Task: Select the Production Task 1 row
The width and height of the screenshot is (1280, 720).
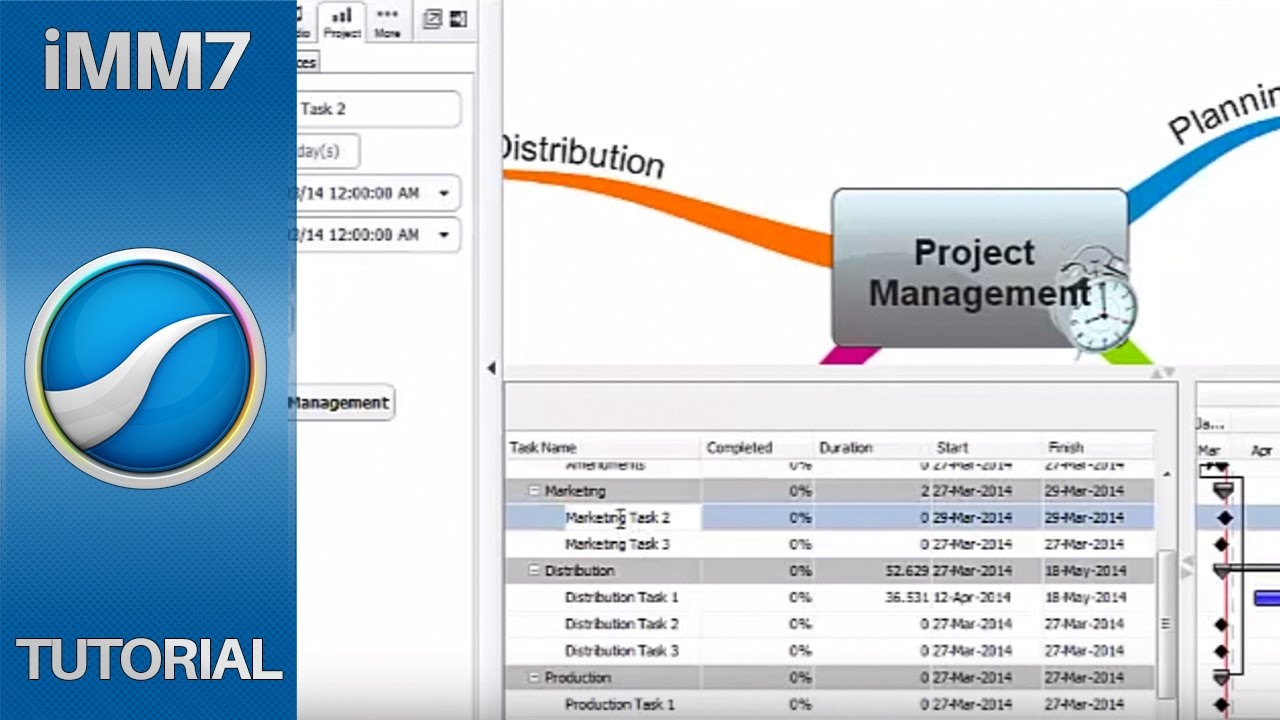Action: click(830, 705)
